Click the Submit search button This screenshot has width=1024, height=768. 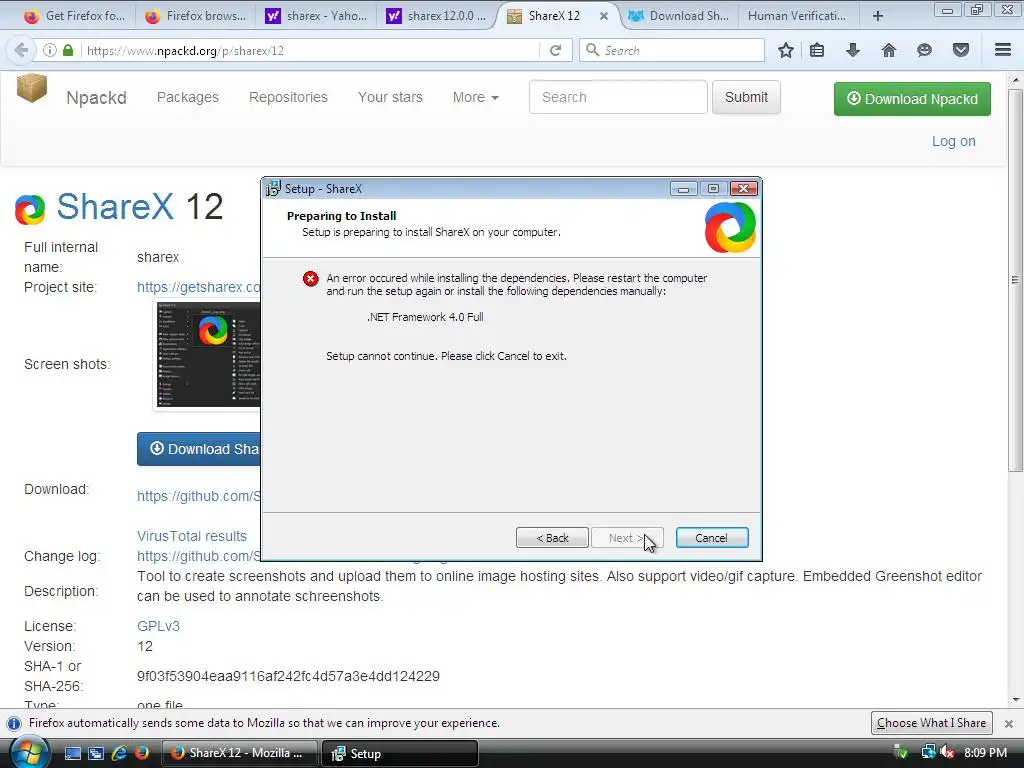tap(746, 97)
